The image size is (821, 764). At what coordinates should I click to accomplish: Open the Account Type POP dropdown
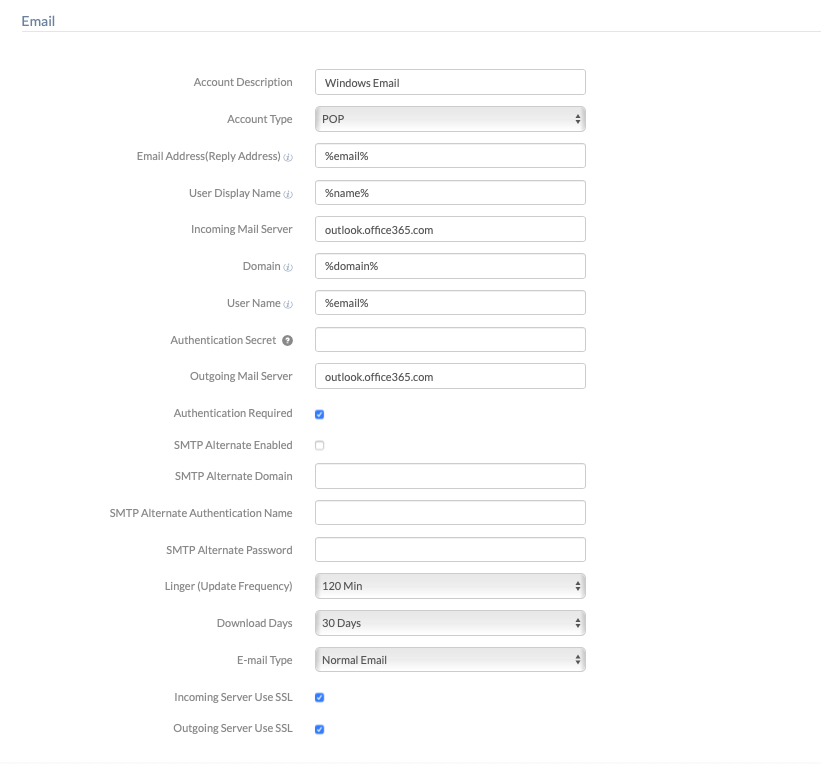[x=450, y=119]
